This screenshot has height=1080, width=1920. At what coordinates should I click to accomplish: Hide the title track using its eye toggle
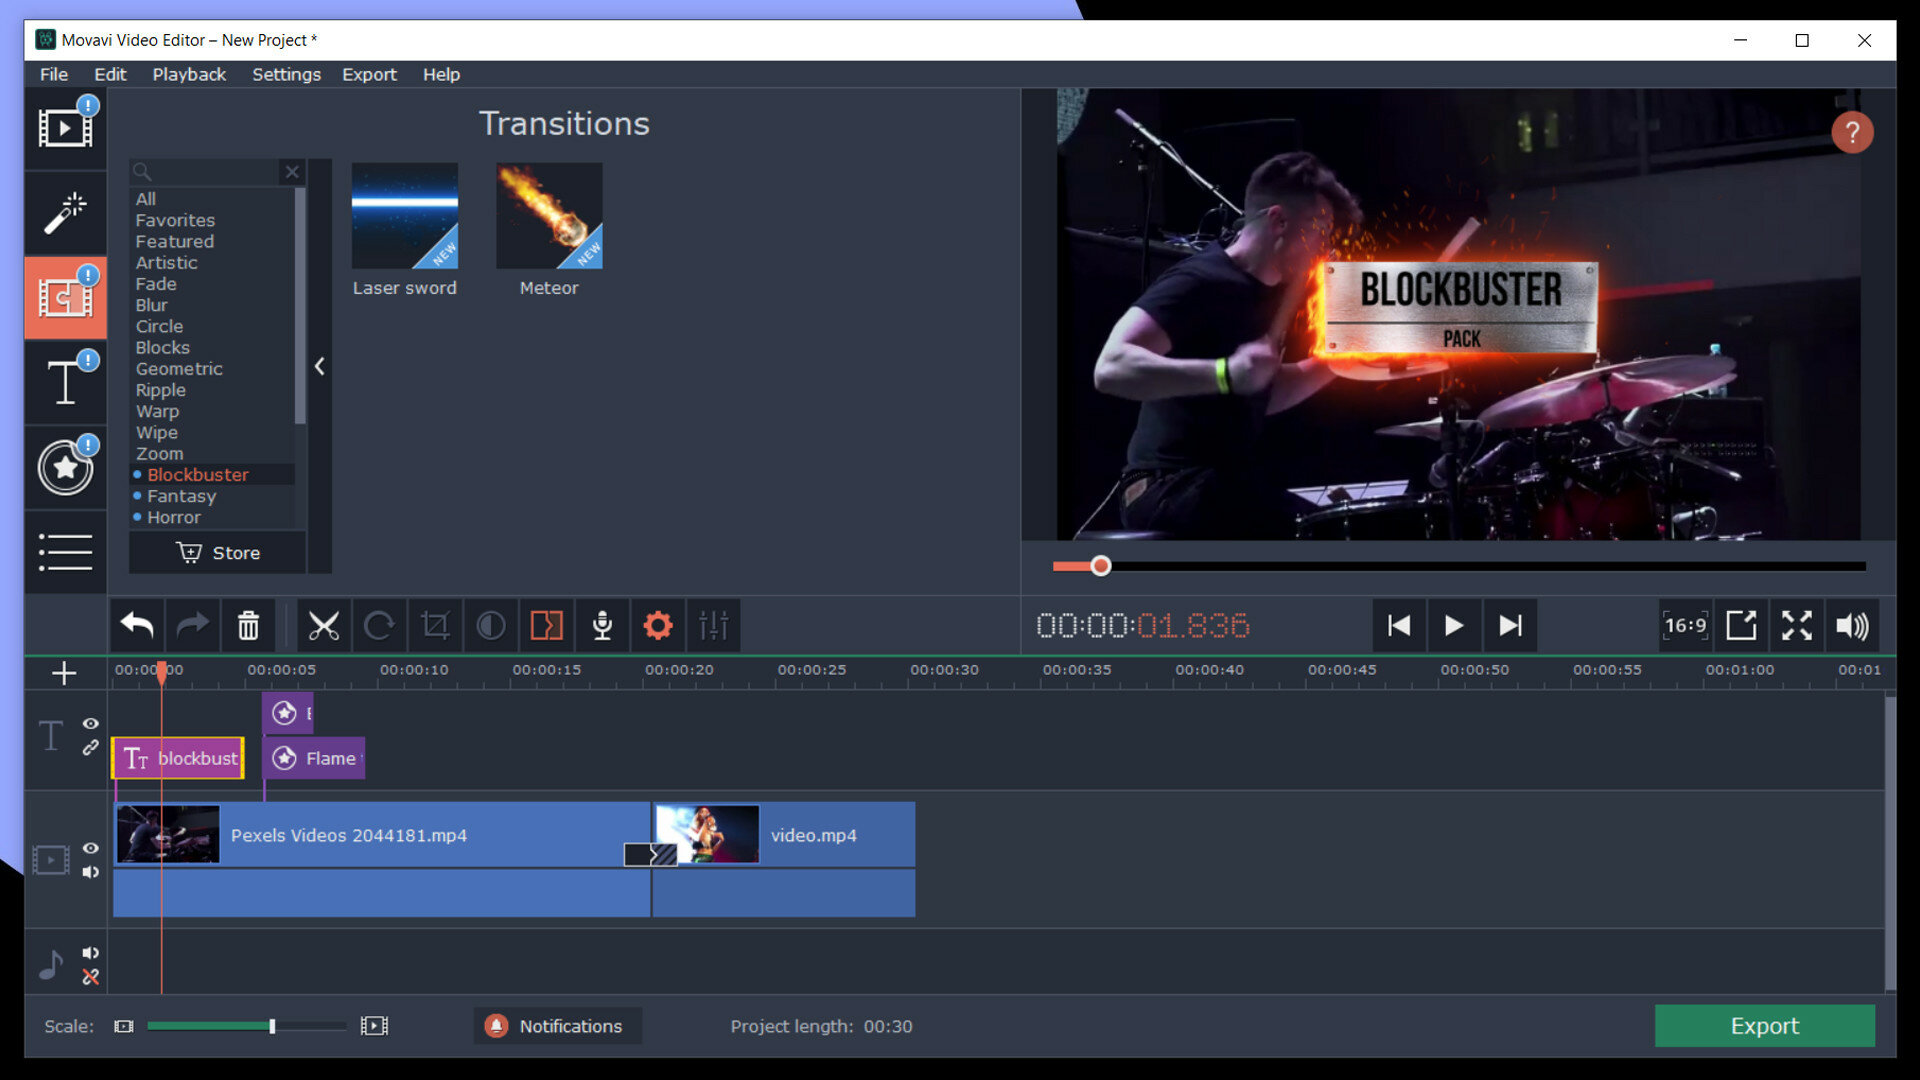click(x=91, y=723)
